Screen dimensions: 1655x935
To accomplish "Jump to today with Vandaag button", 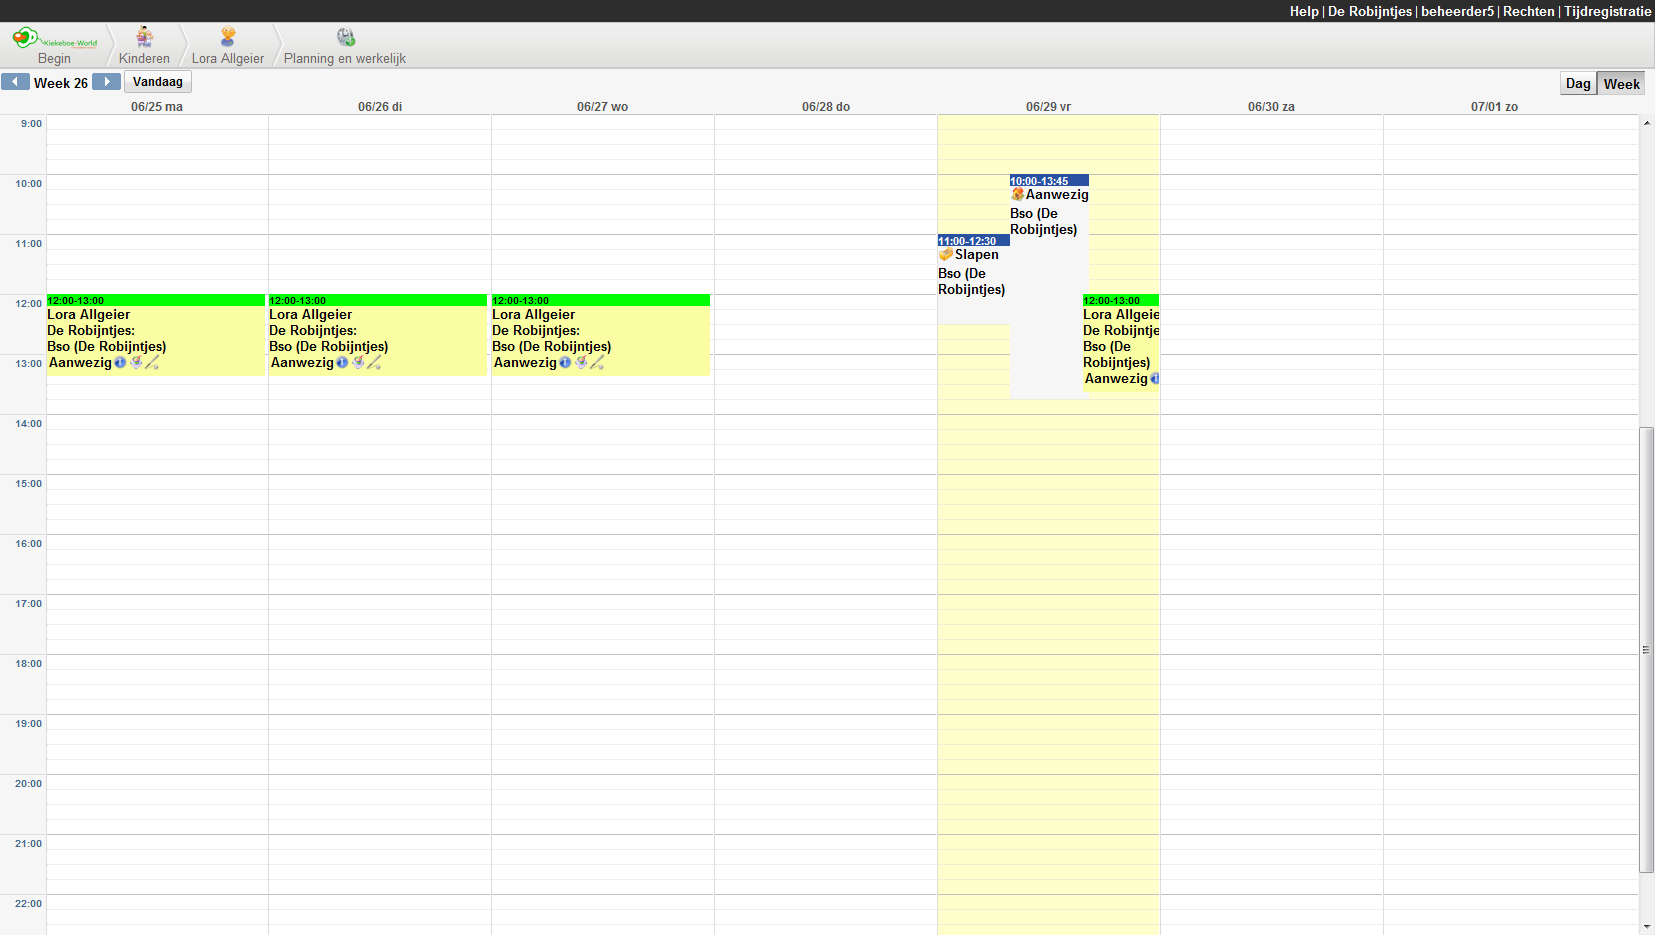I will 157,82.
